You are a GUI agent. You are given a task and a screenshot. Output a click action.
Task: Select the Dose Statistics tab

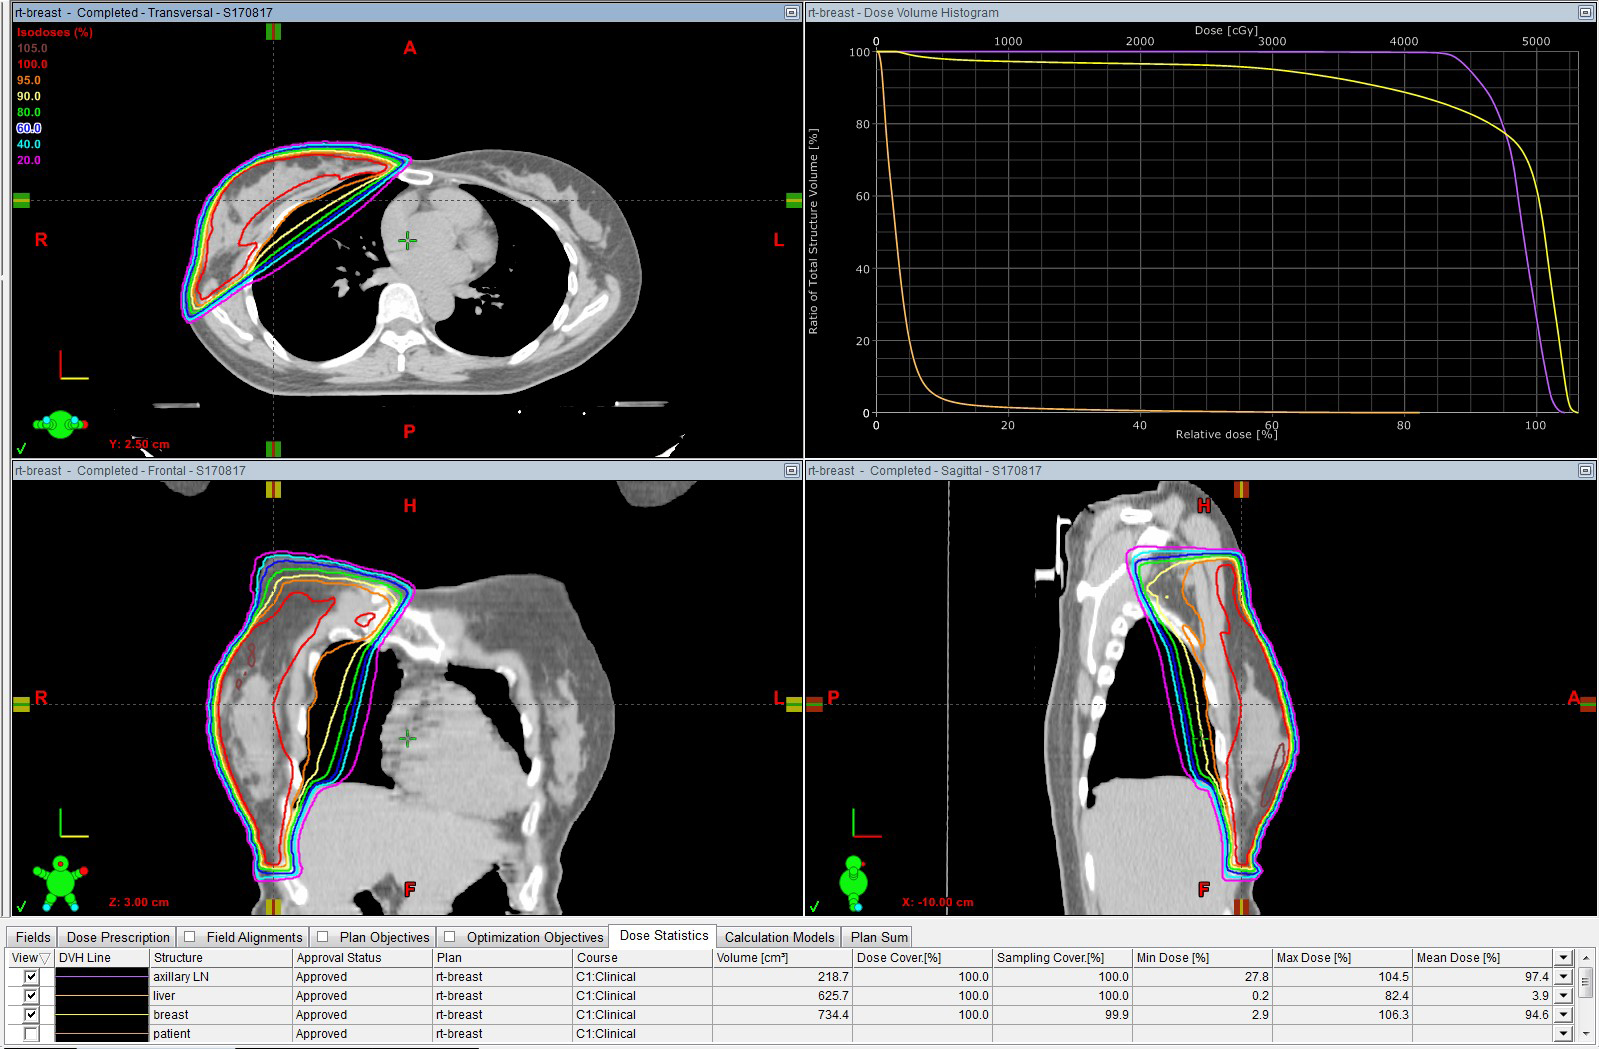(664, 936)
